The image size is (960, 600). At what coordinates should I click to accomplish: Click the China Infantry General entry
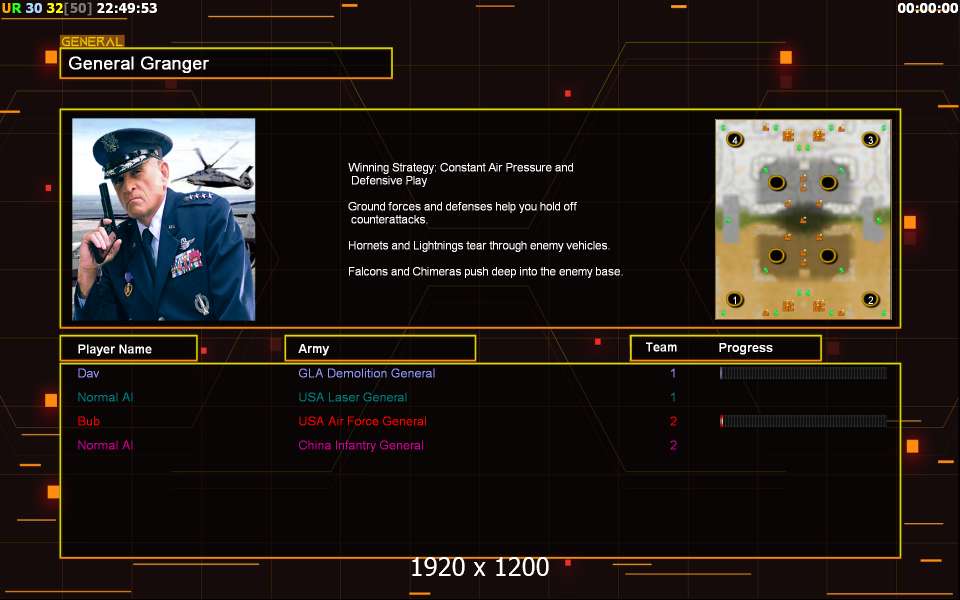pos(361,445)
